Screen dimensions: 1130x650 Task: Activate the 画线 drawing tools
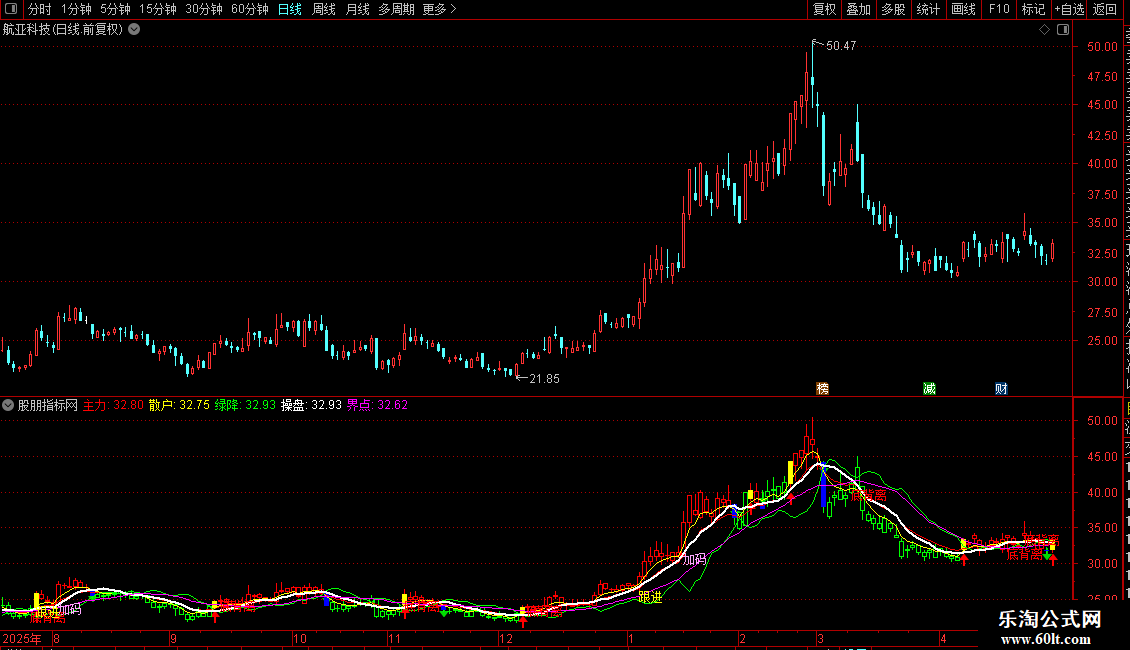click(963, 9)
